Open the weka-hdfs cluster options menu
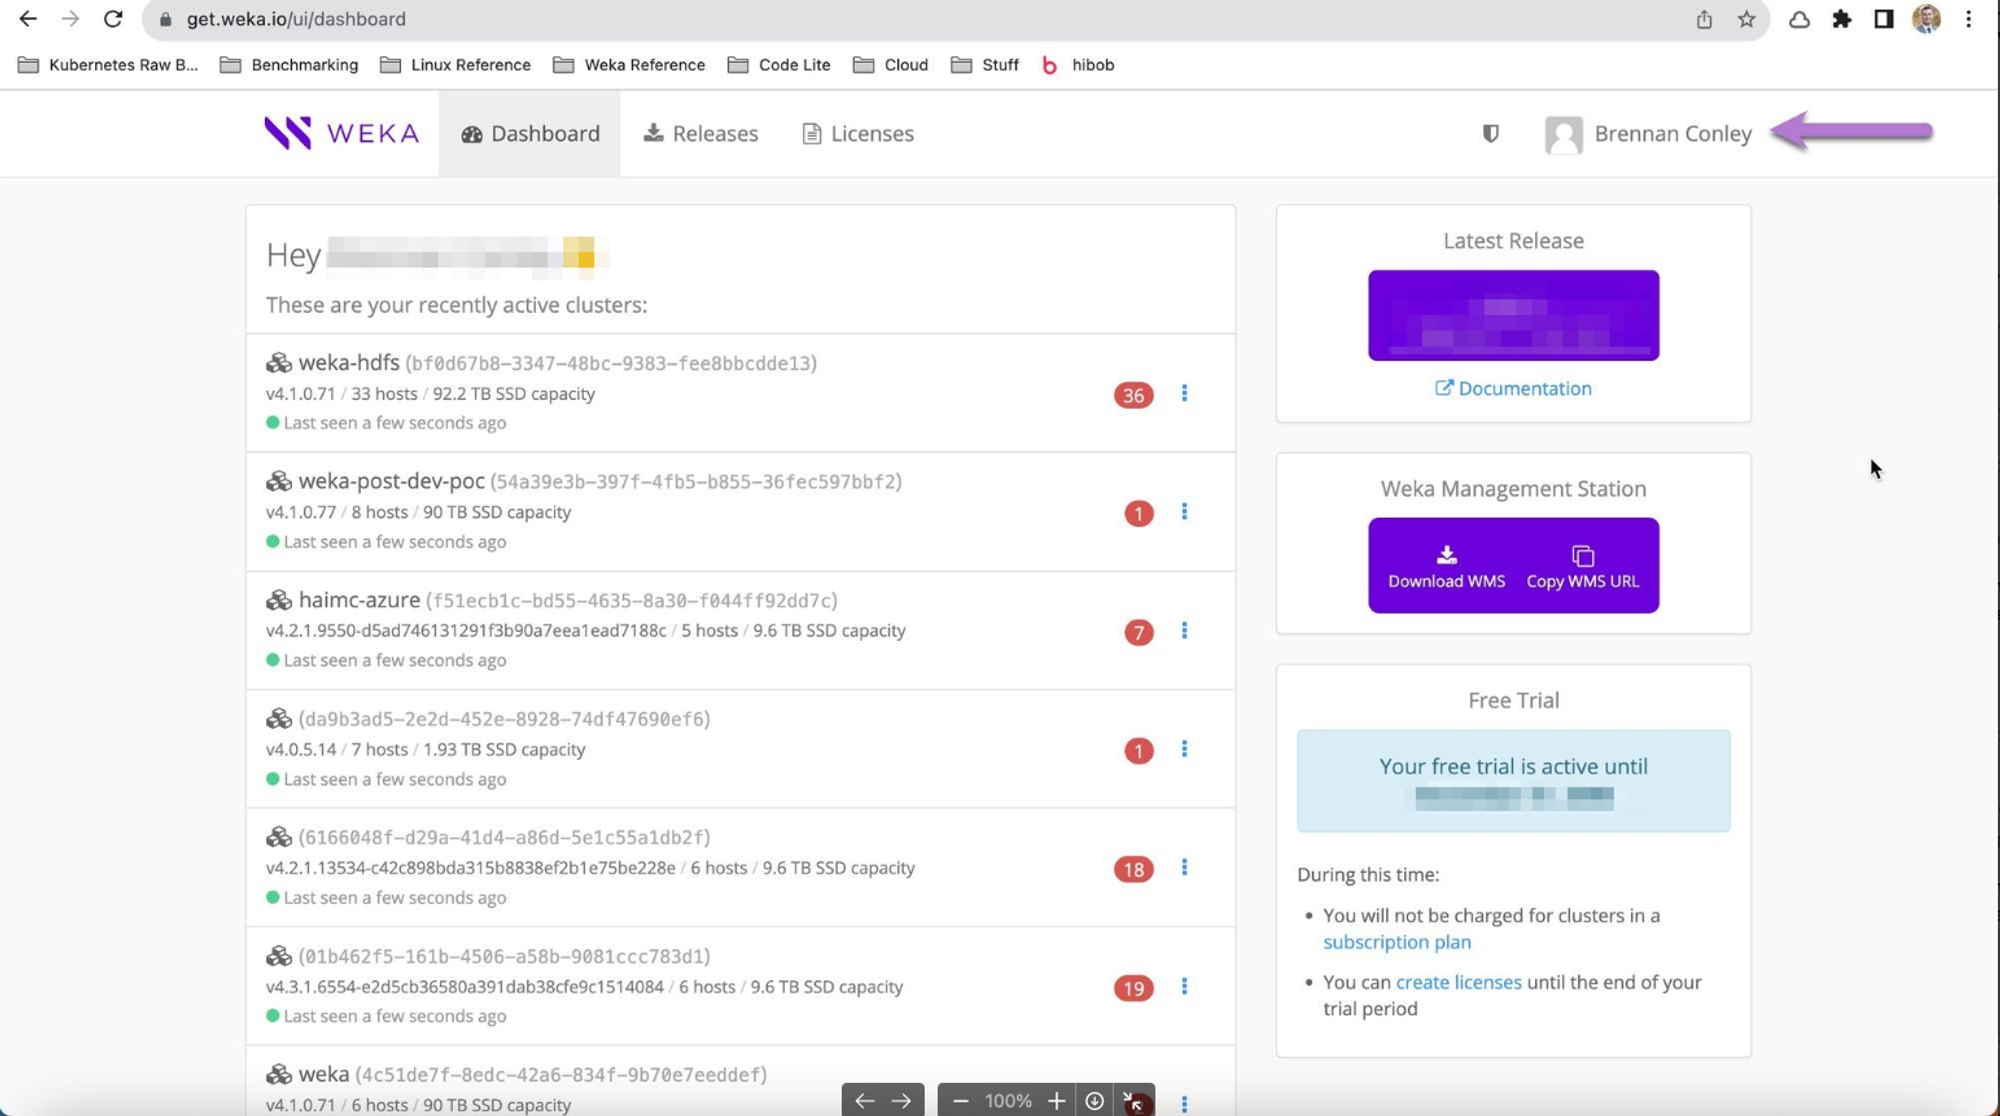Viewport: 2000px width, 1116px height. tap(1184, 393)
